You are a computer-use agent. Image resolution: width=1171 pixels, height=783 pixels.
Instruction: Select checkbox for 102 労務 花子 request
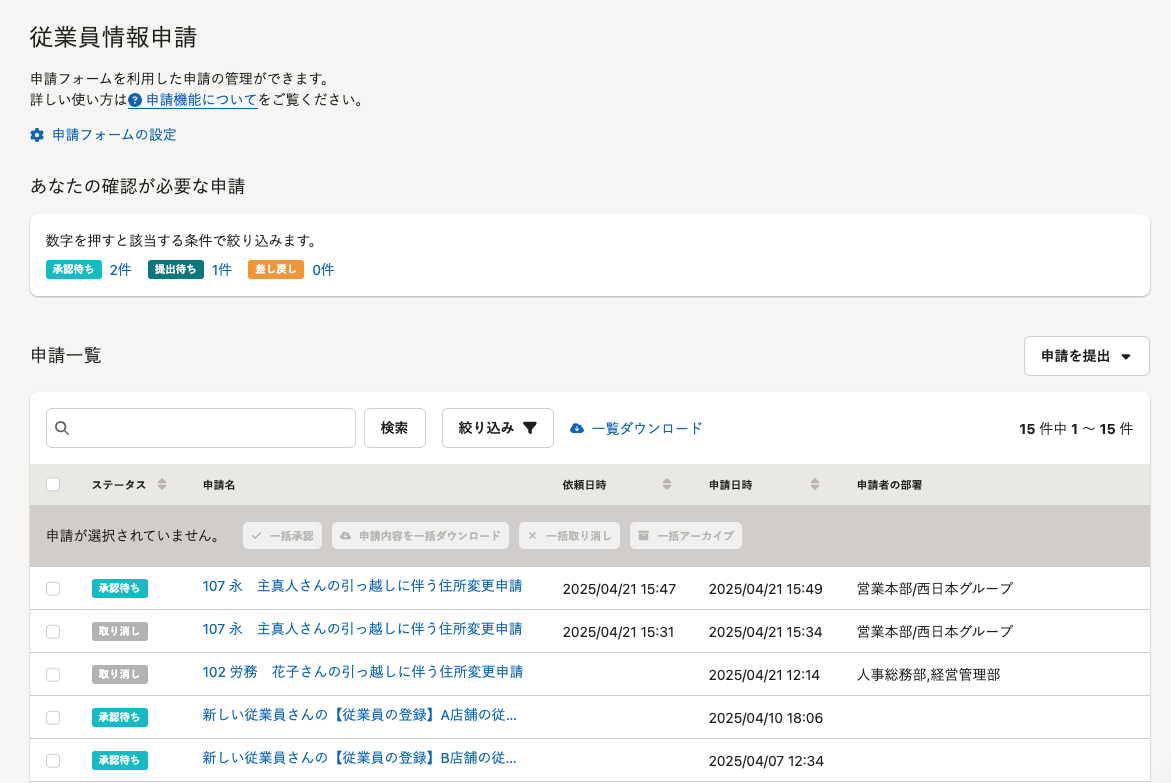[53, 675]
